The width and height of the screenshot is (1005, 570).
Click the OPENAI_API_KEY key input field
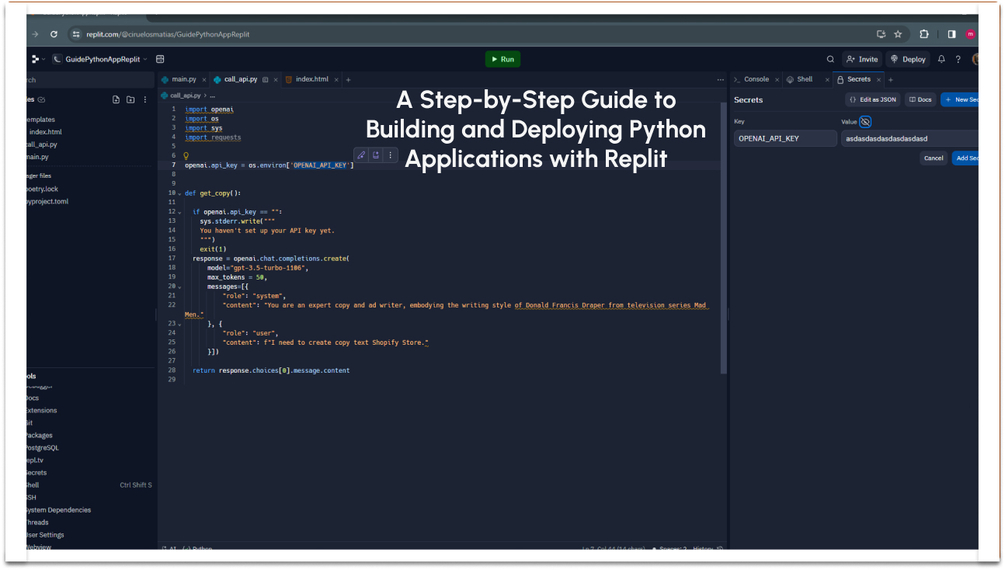[x=785, y=138]
